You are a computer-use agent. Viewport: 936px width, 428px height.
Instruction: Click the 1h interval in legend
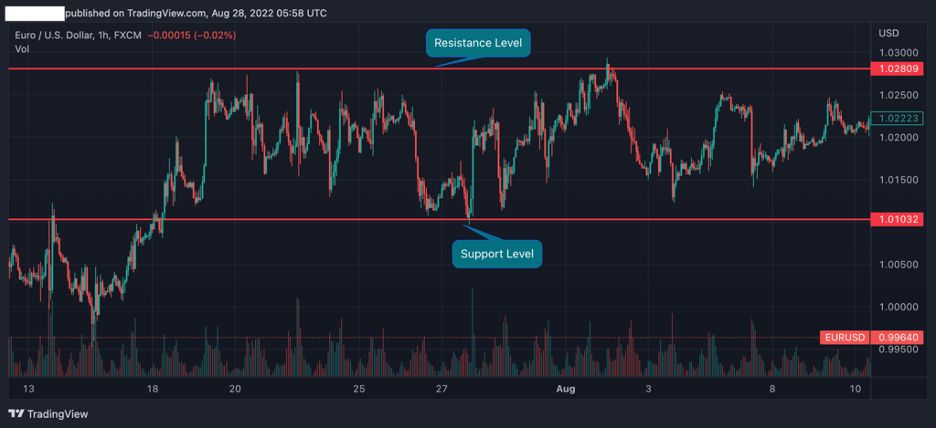pos(116,34)
